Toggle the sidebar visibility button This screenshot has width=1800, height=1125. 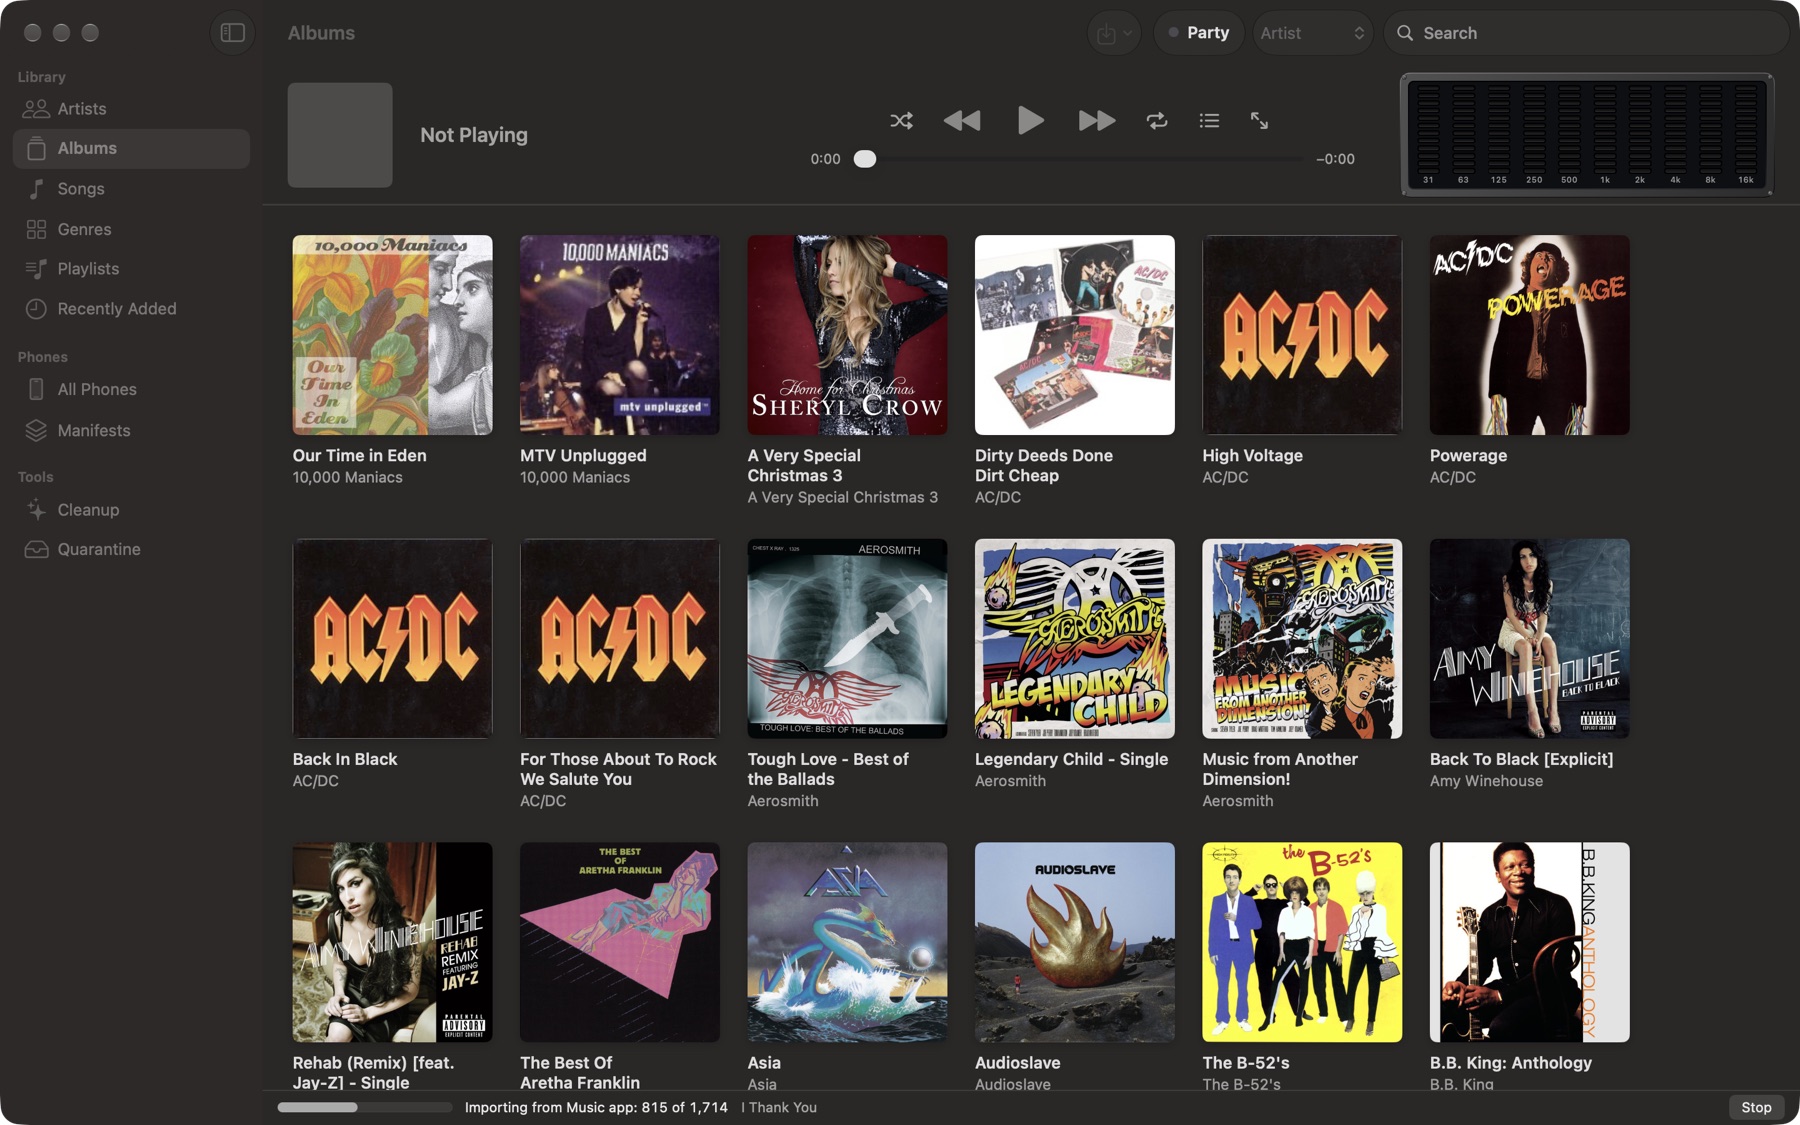232,33
